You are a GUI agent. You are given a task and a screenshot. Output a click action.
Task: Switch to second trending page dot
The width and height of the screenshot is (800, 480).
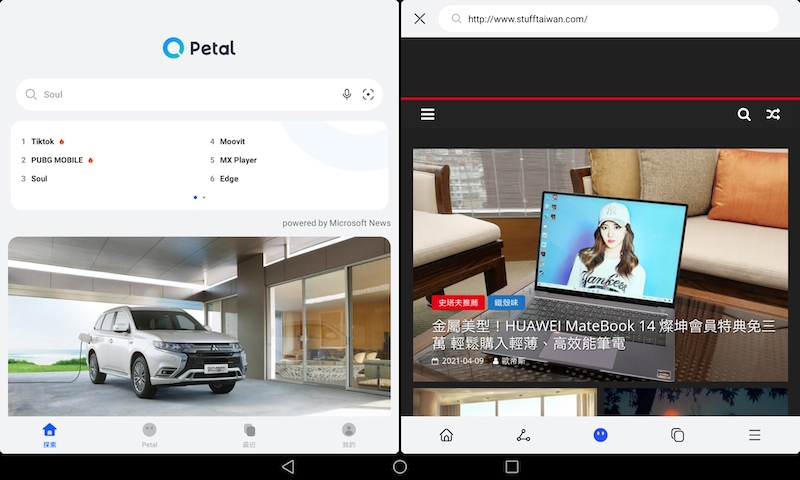coord(204,197)
